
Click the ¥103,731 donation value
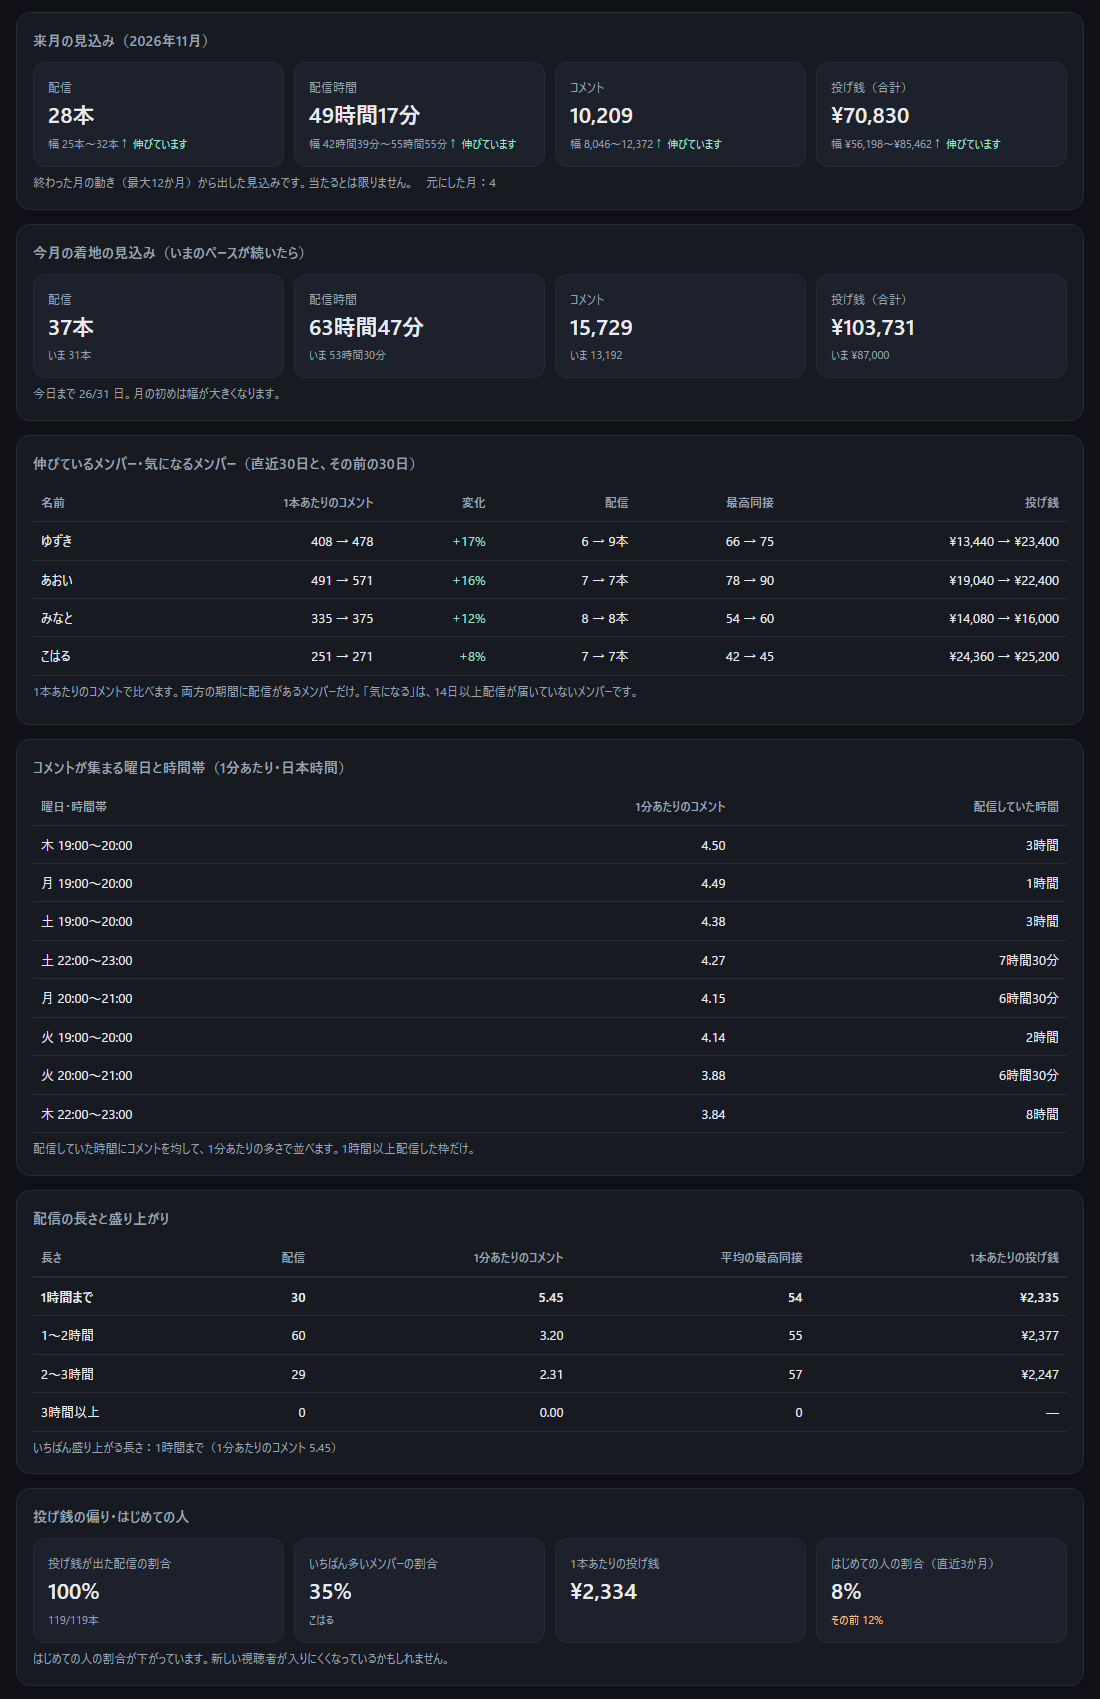coord(873,328)
